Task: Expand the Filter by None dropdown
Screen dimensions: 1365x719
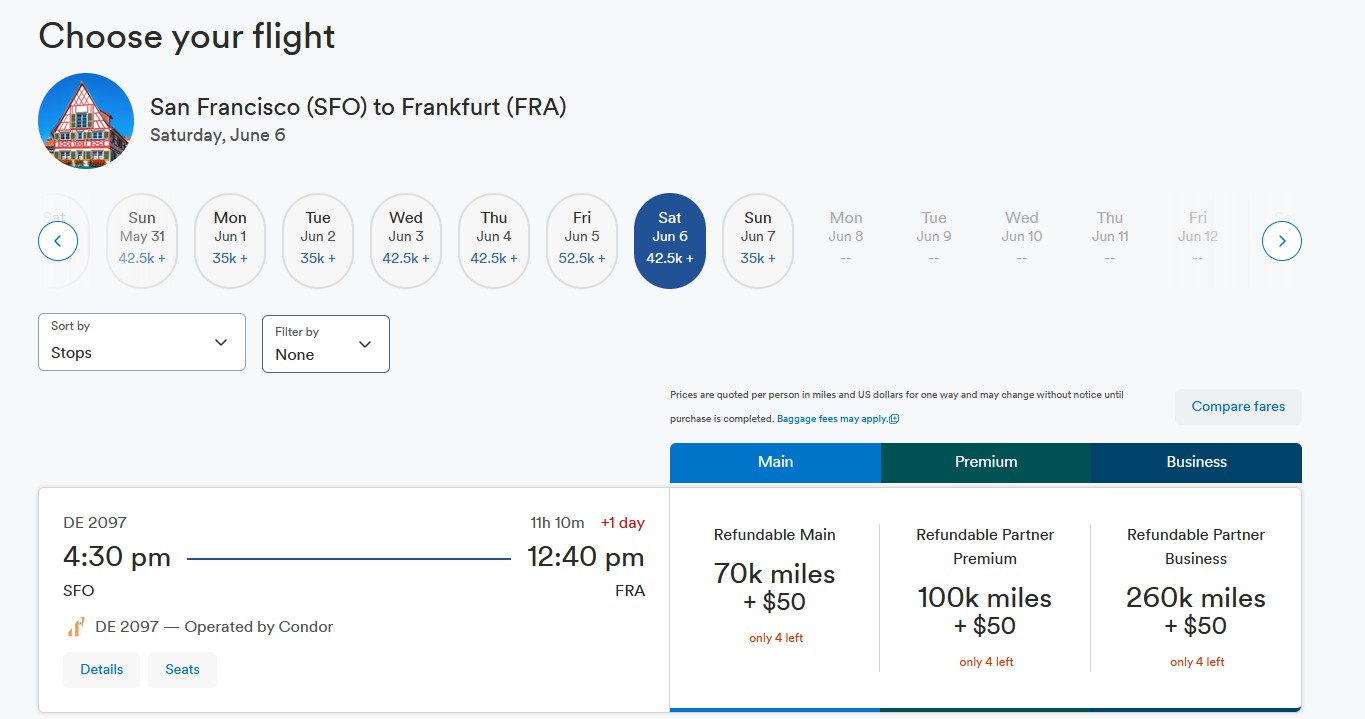Action: 325,344
